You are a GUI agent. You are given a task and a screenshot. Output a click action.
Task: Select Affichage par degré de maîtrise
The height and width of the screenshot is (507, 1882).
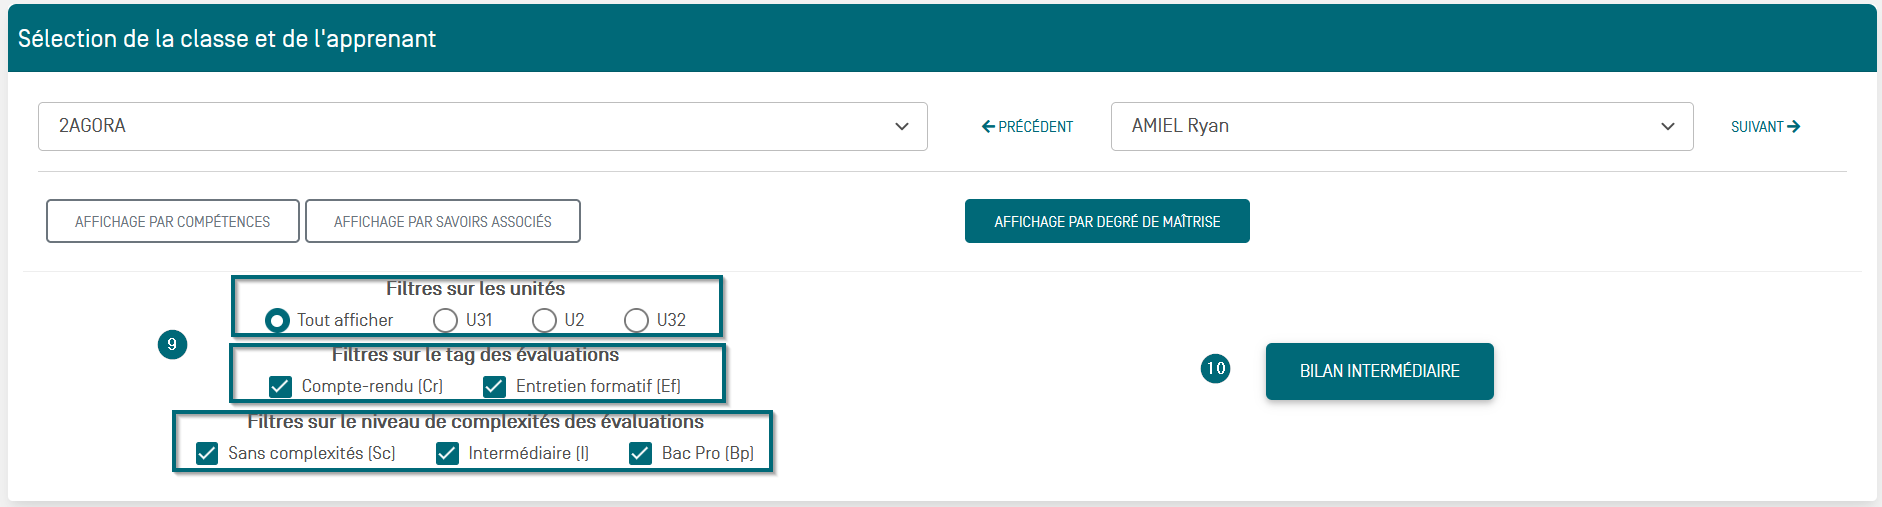1107,221
